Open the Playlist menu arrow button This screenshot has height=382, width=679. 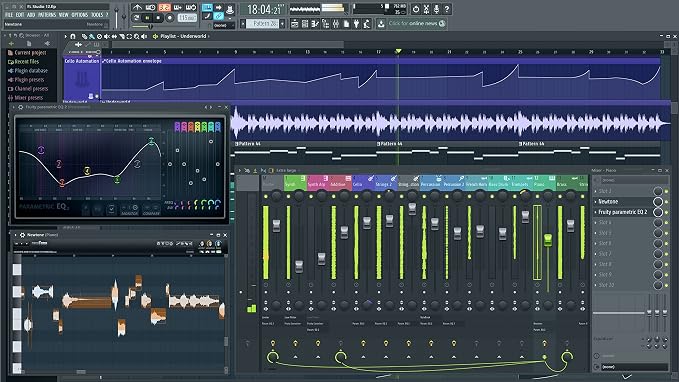(x=66, y=36)
